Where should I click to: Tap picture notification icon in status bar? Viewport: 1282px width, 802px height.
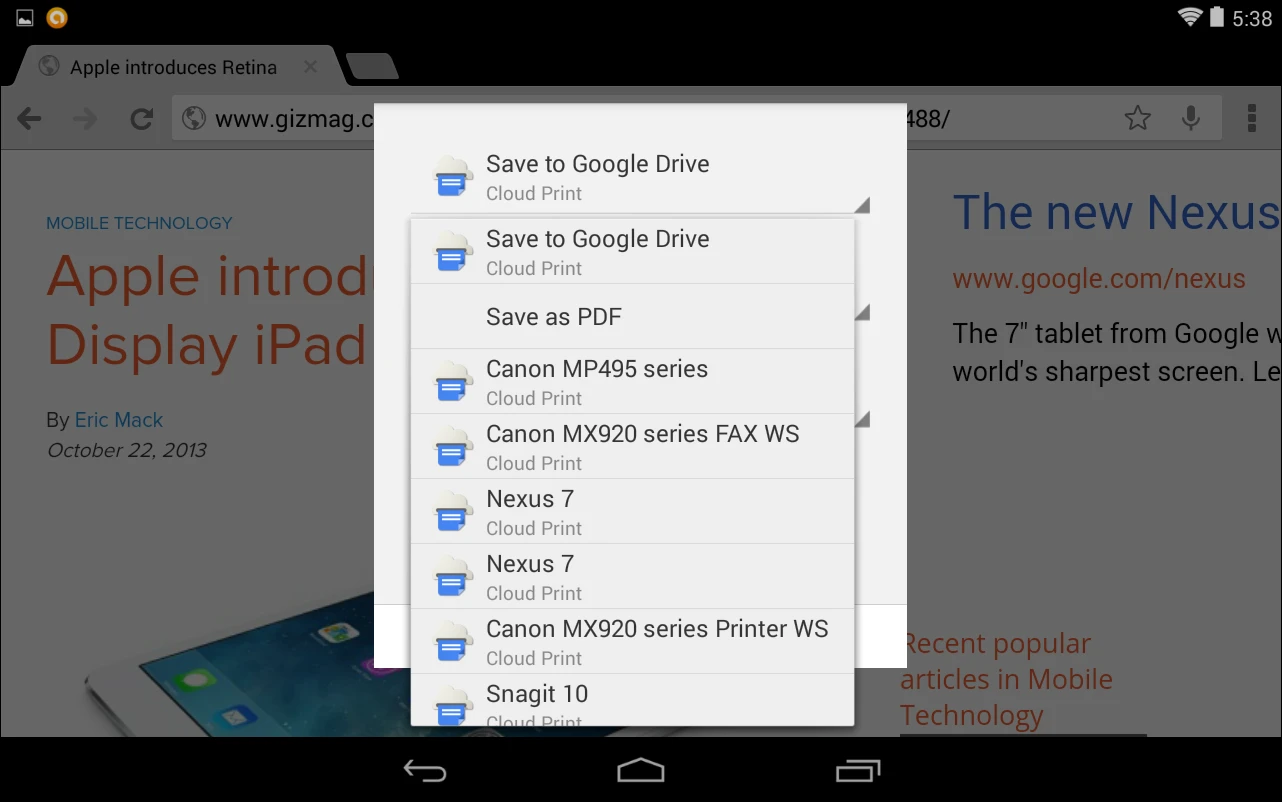[24, 18]
